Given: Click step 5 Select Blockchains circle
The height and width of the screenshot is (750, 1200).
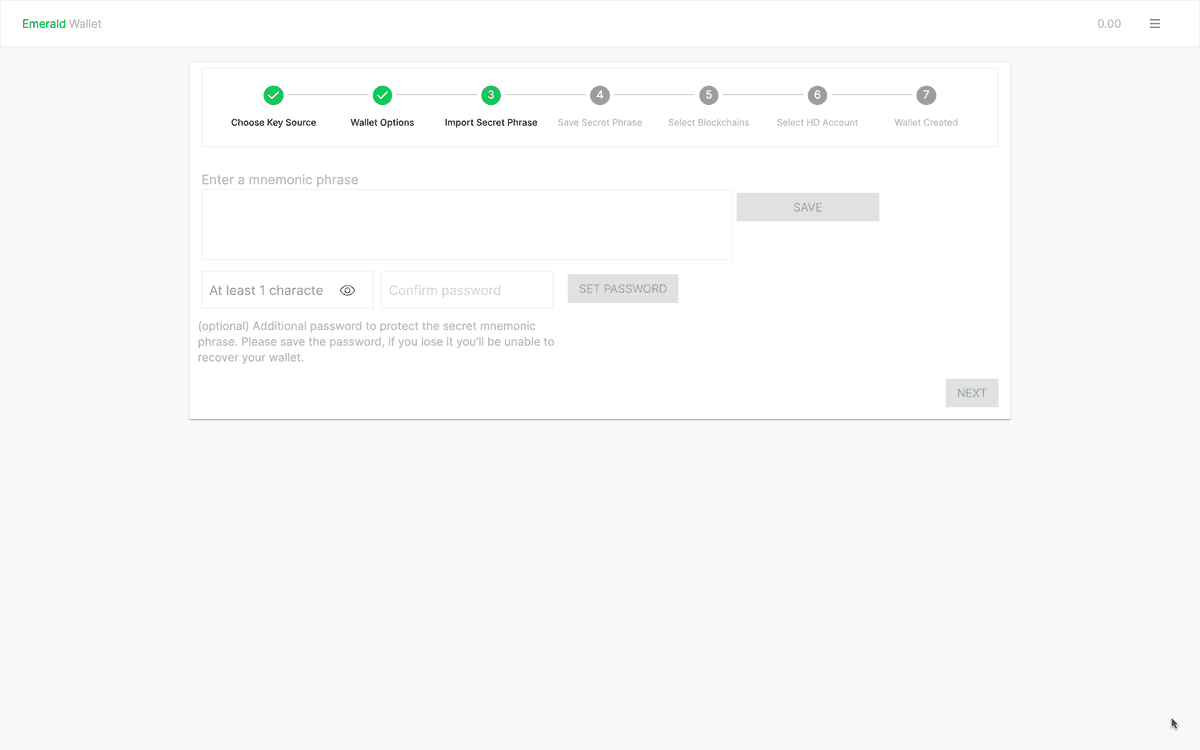Looking at the screenshot, I should 708,95.
